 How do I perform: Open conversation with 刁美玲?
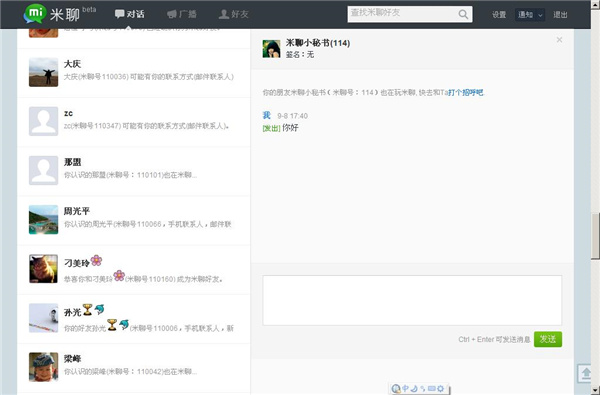click(134, 269)
